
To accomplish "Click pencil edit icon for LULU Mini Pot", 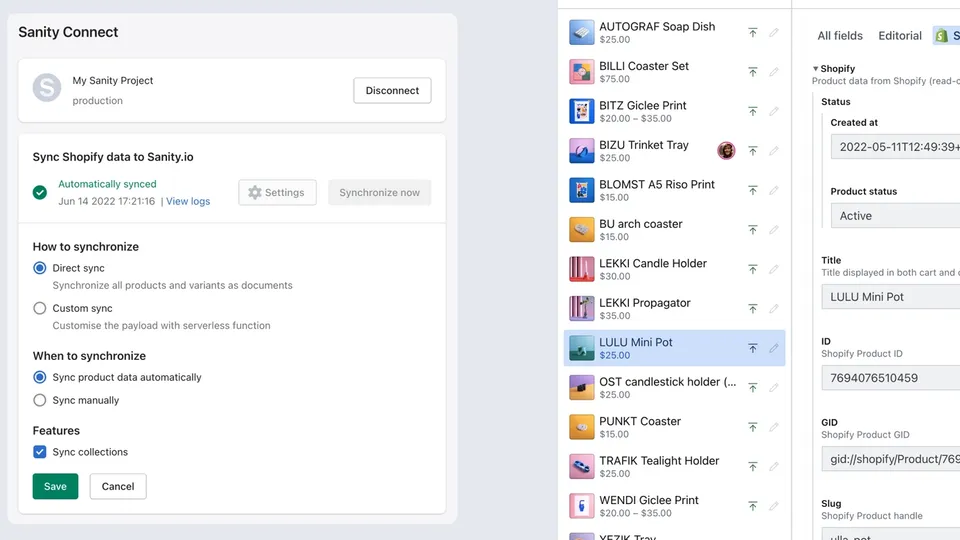I will tap(774, 348).
